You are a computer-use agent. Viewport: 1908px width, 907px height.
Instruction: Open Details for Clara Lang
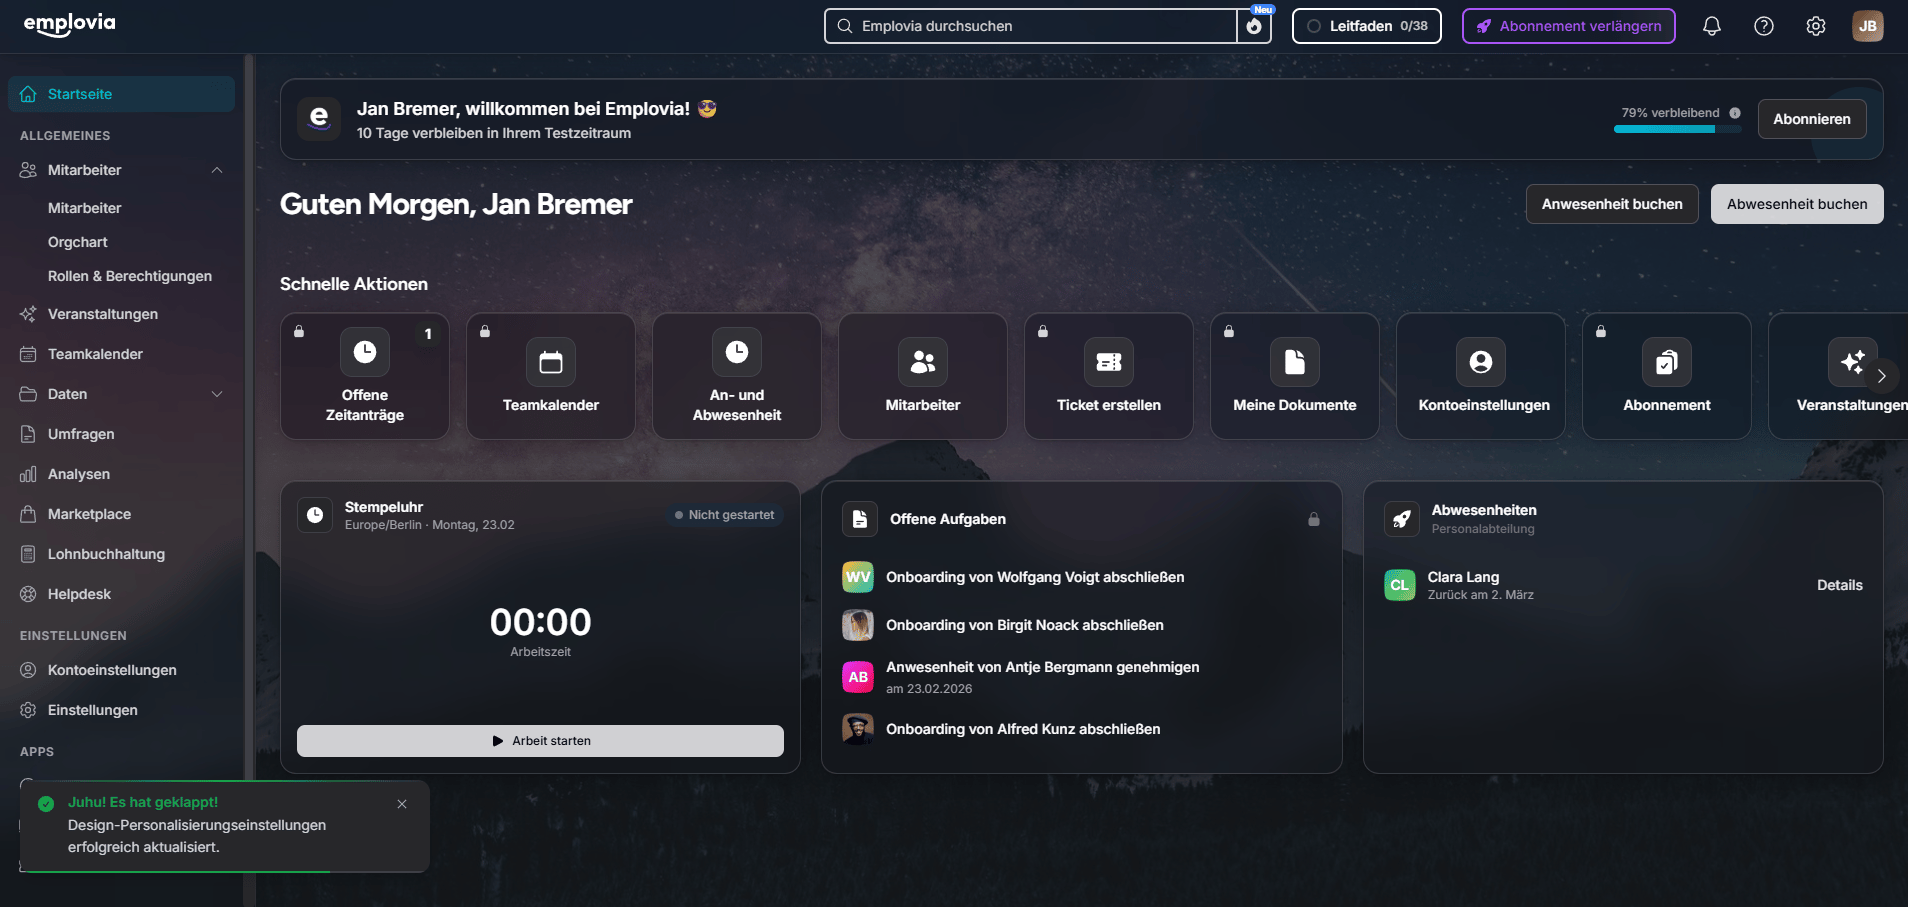(1839, 585)
